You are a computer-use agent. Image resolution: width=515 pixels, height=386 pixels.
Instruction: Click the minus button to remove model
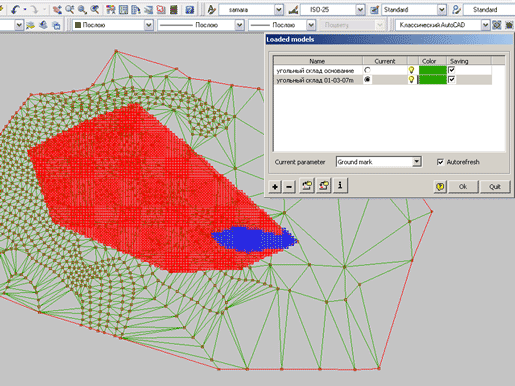(x=289, y=186)
